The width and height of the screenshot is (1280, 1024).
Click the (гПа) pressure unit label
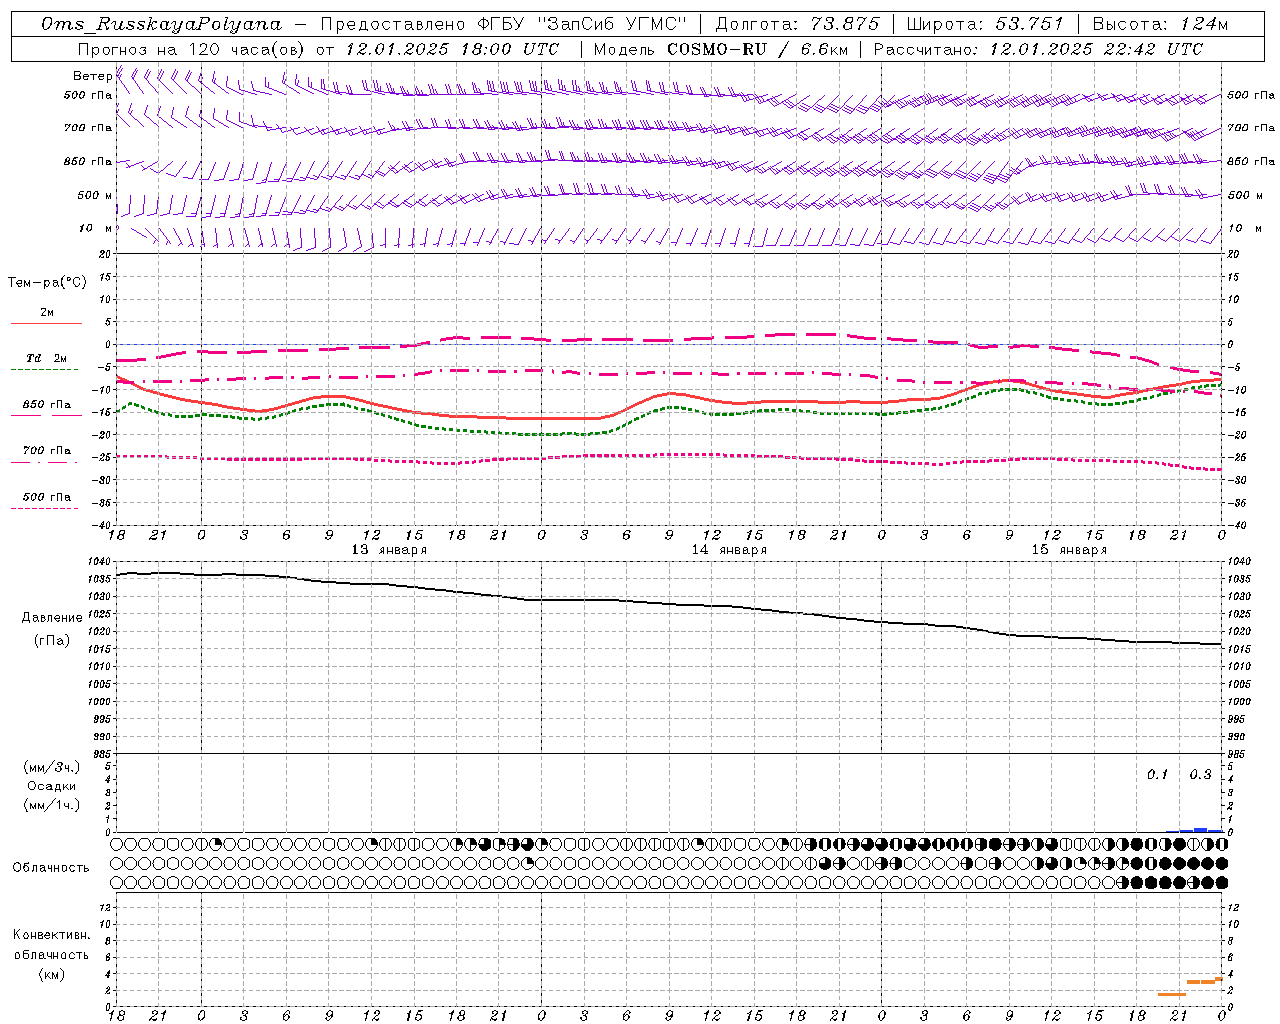52,641
